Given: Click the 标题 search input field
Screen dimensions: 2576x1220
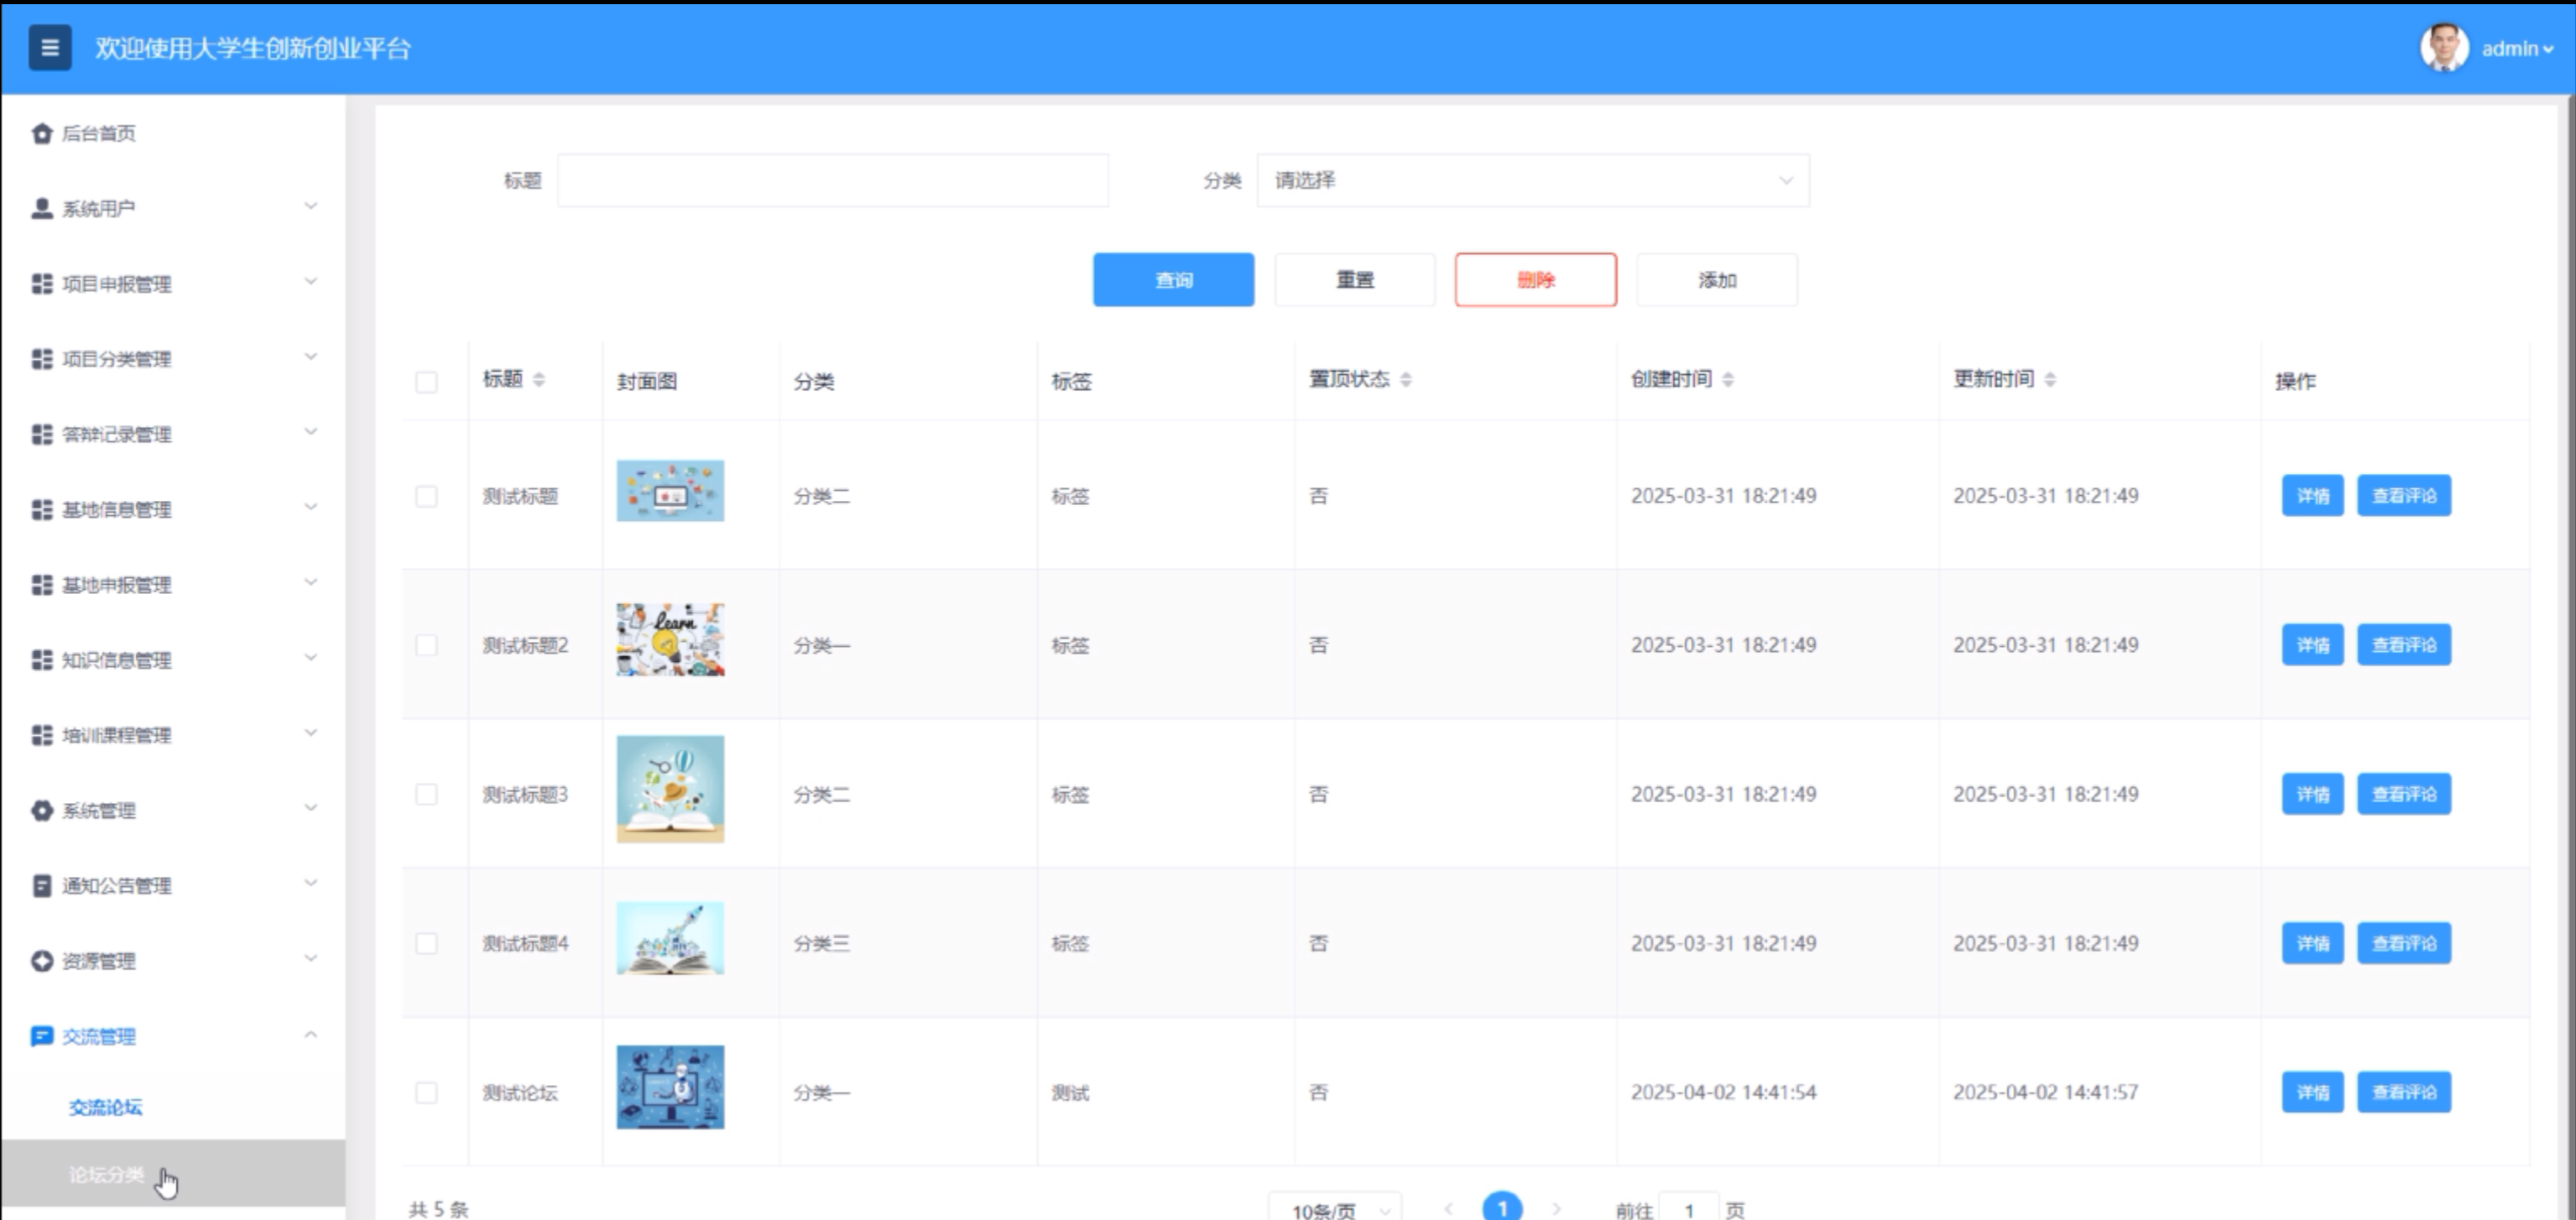Looking at the screenshot, I should click(x=832, y=181).
